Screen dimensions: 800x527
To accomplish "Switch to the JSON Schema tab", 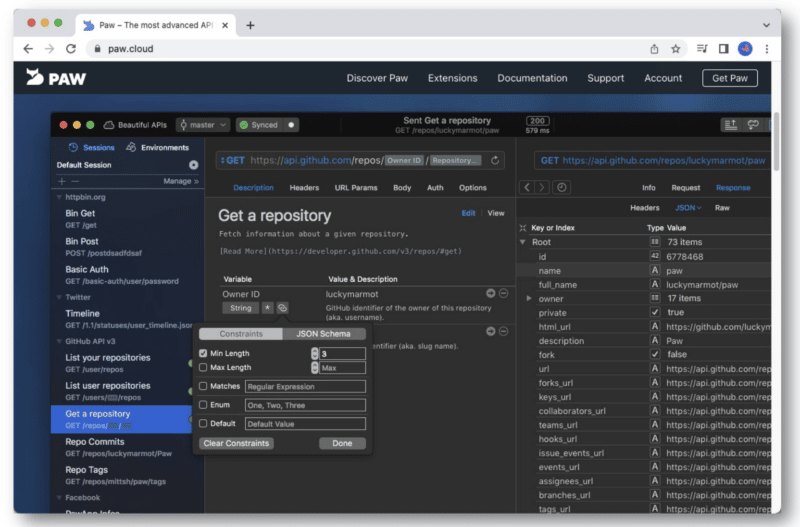I will [x=322, y=334].
